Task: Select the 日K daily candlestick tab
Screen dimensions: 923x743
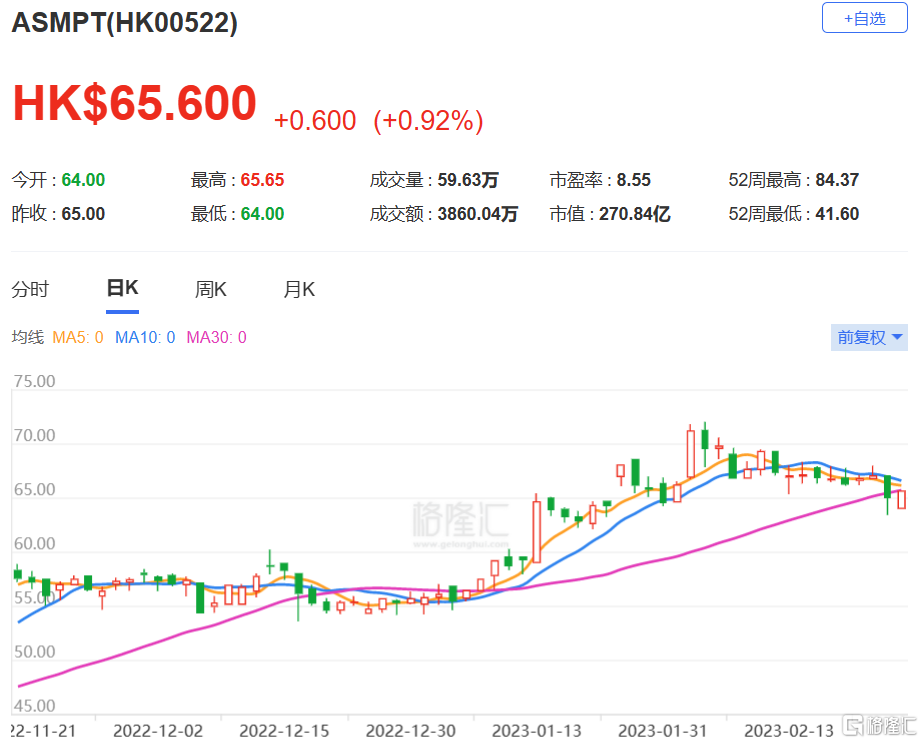Action: pos(122,288)
